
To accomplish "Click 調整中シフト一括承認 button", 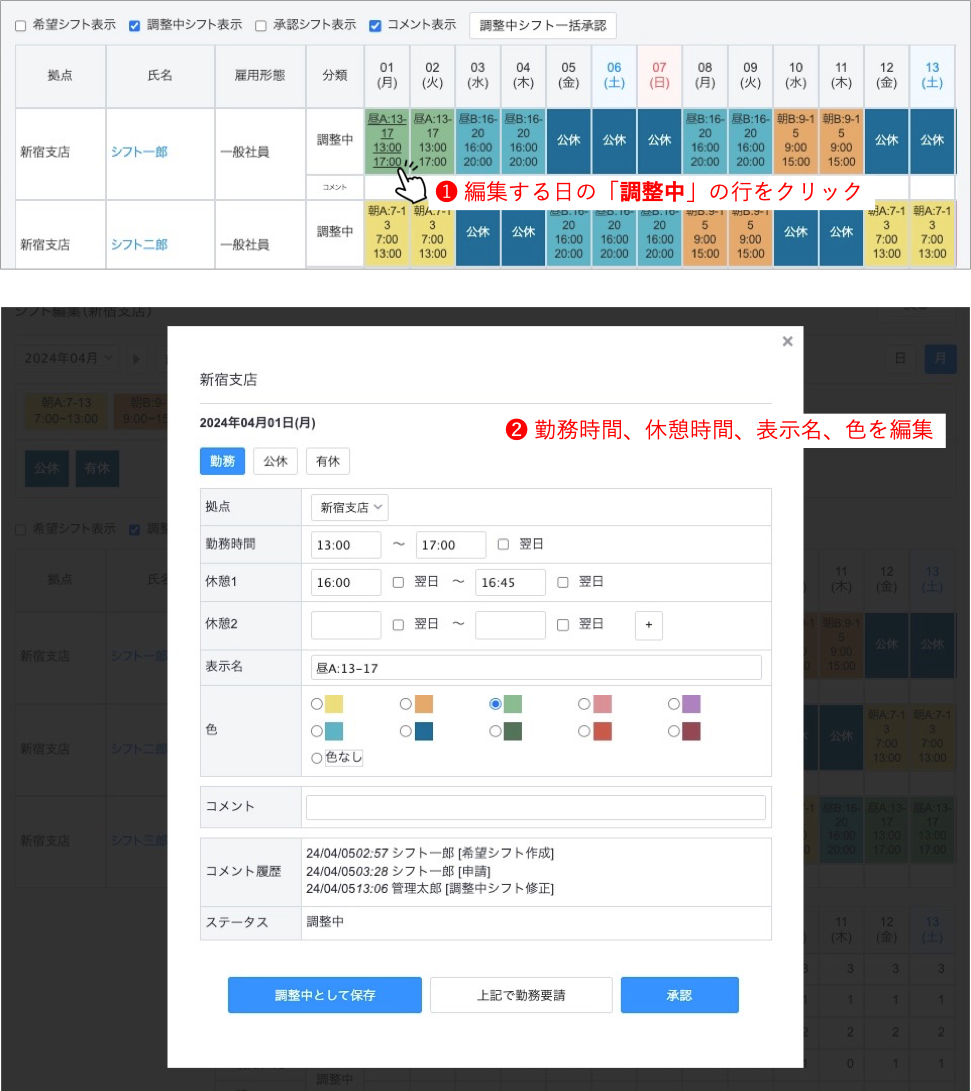I will pos(543,25).
